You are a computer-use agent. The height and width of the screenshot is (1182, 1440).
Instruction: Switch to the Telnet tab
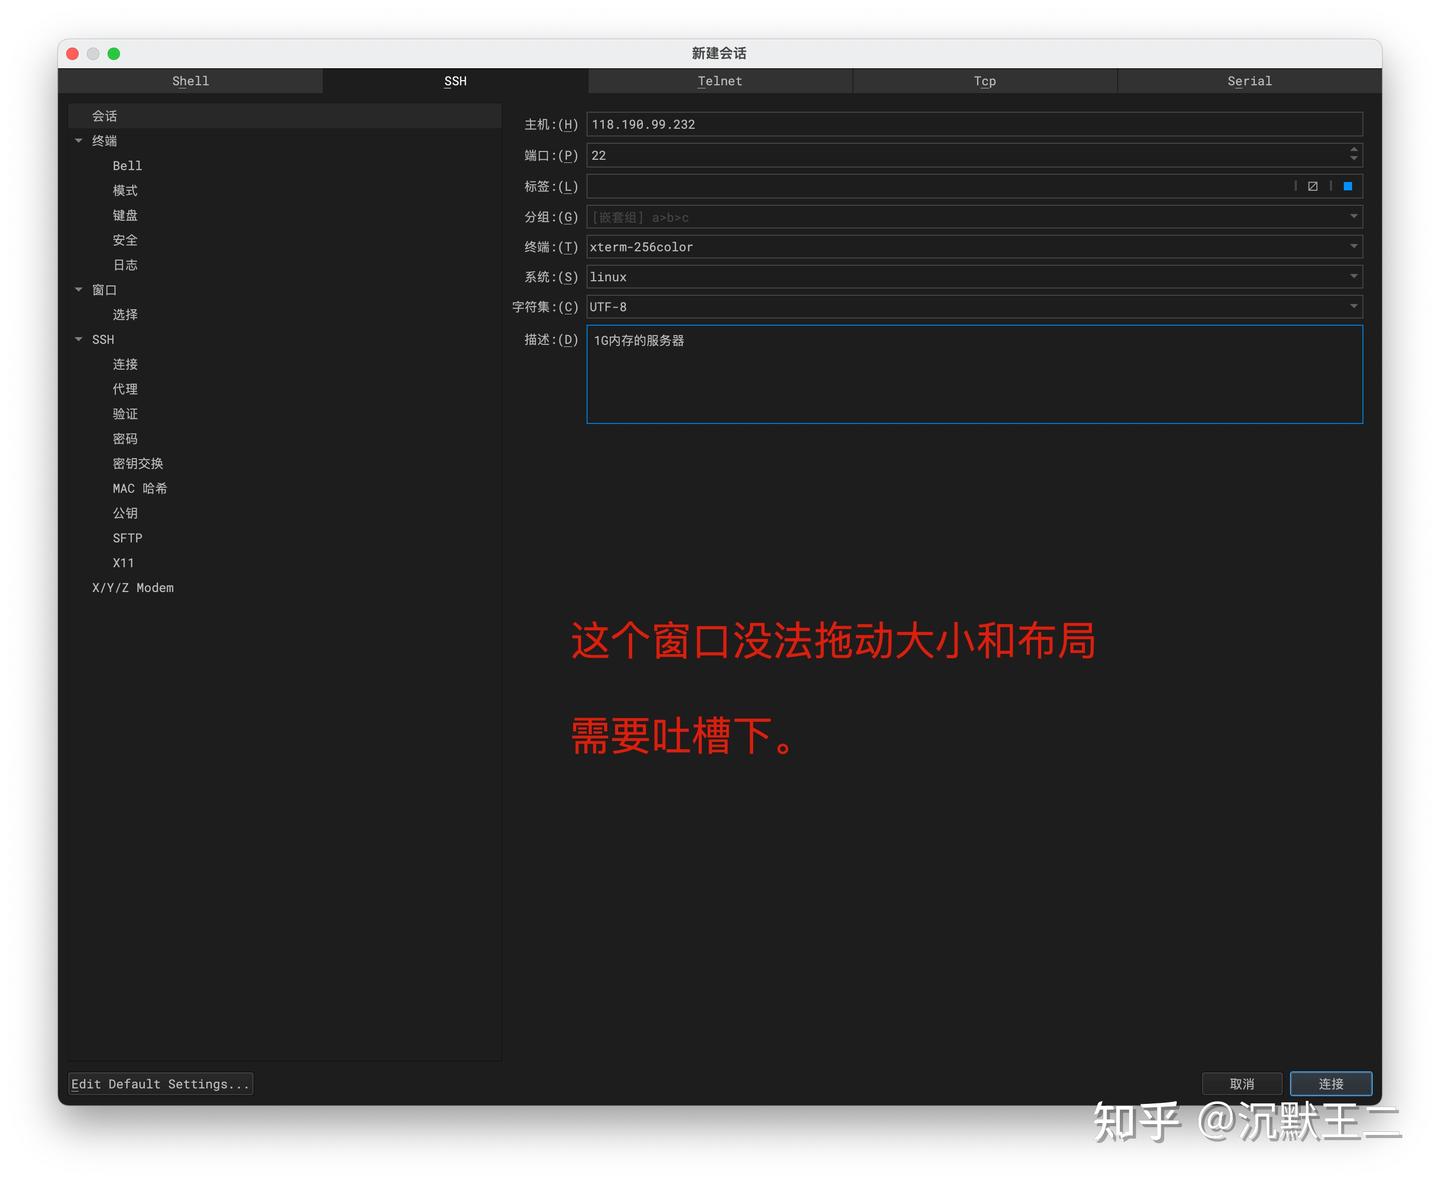(x=719, y=81)
